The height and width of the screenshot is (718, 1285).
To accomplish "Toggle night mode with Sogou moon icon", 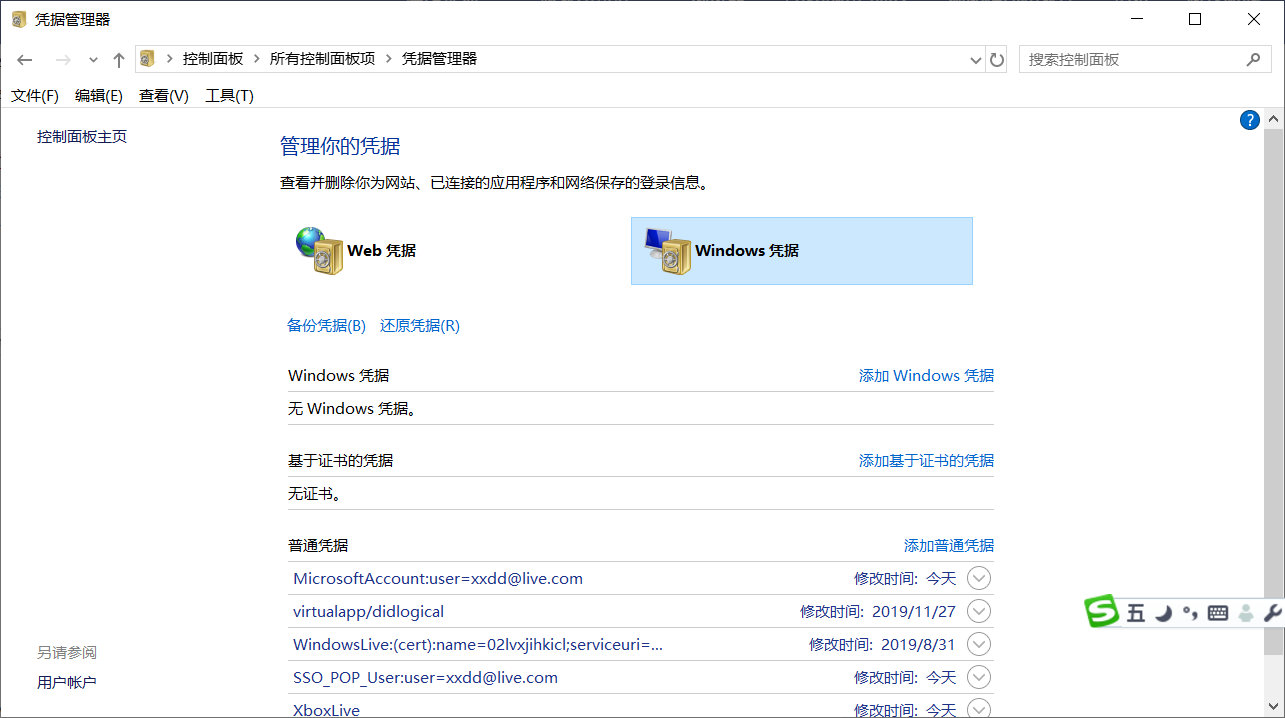I will tap(1163, 612).
